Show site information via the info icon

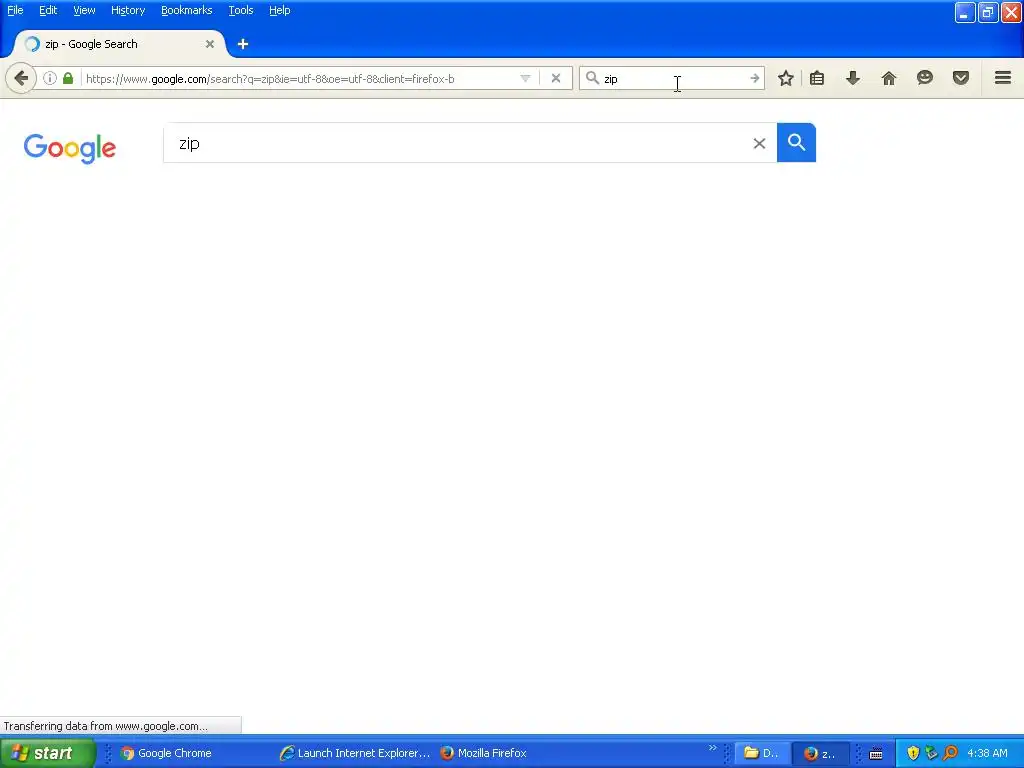(x=50, y=78)
